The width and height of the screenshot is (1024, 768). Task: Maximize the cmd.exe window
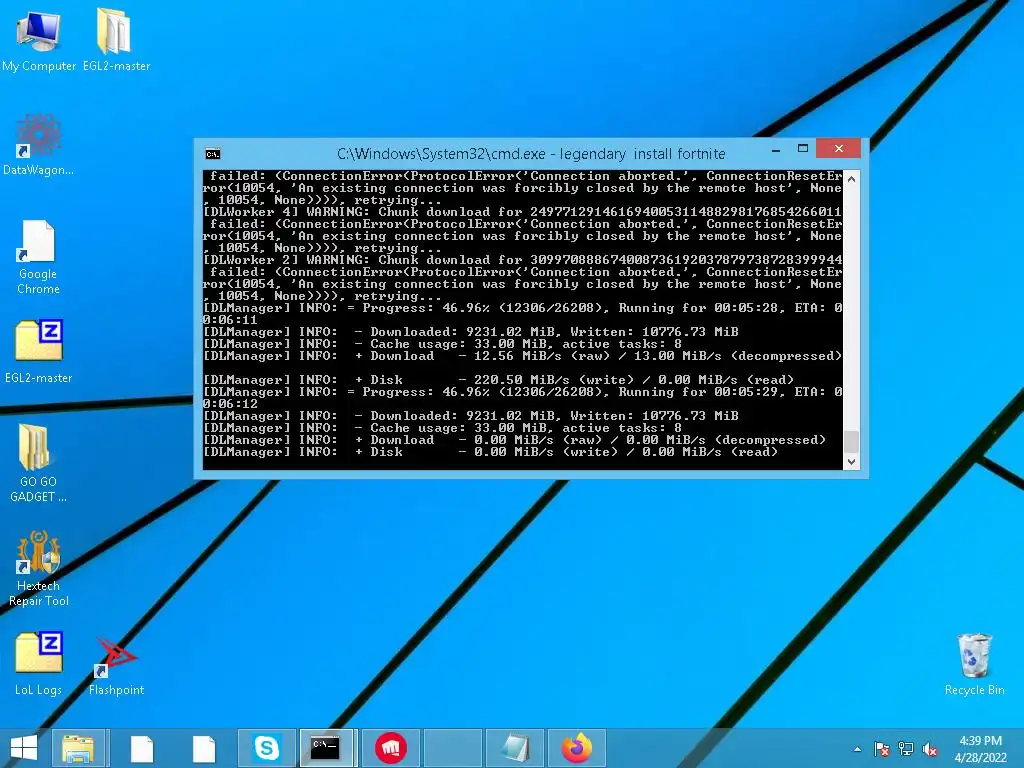pos(803,149)
